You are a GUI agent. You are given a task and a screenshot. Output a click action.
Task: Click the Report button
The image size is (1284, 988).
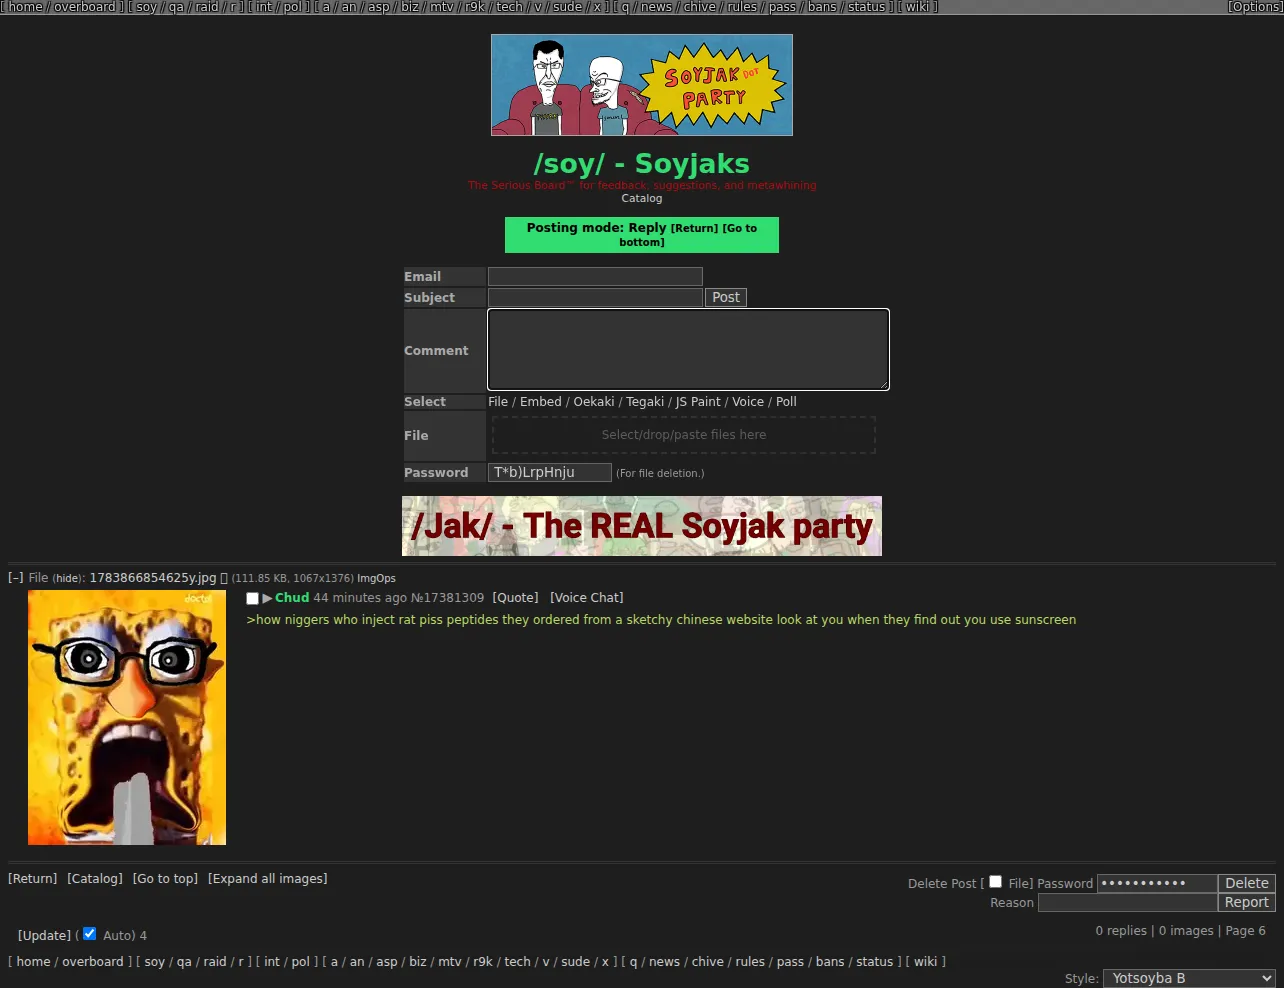point(1247,902)
